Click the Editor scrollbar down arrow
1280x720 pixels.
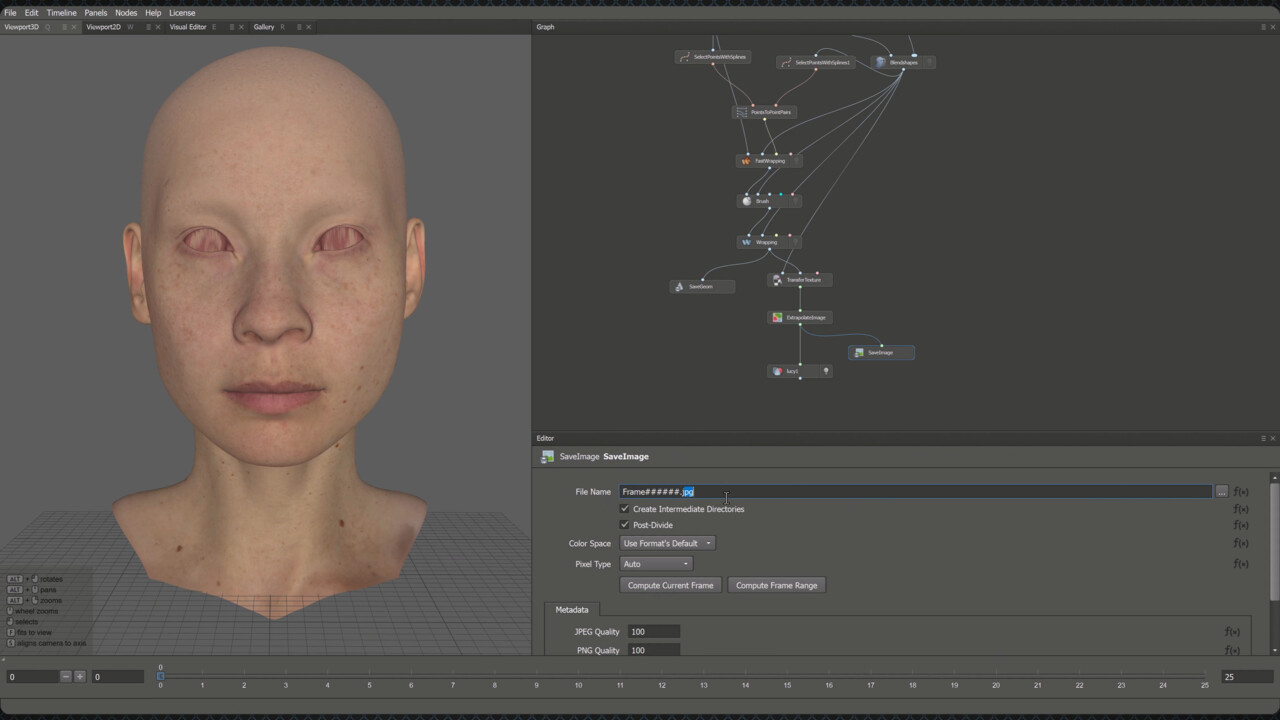point(1274,650)
